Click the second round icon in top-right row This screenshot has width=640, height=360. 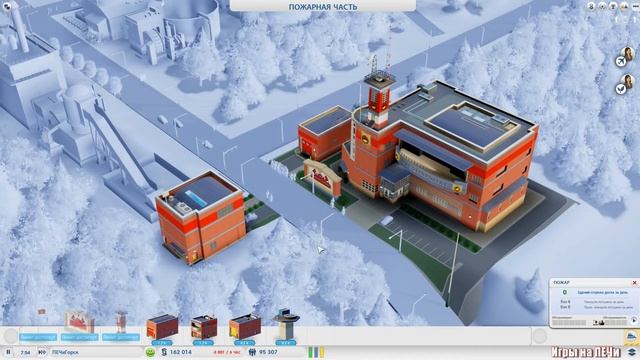[602, 7]
